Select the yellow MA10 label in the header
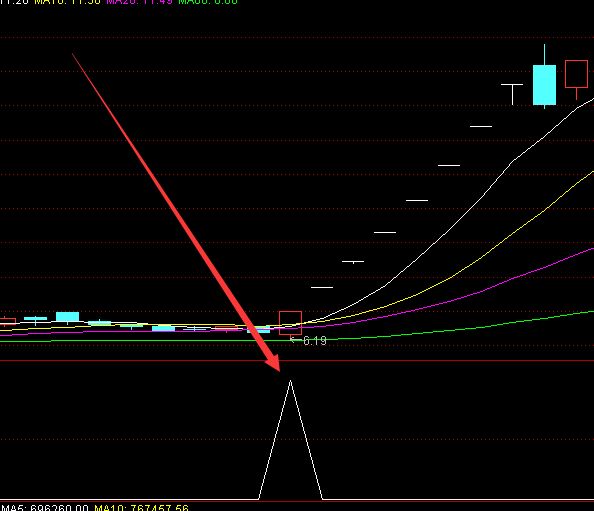The height and width of the screenshot is (511, 594). coord(68,2)
